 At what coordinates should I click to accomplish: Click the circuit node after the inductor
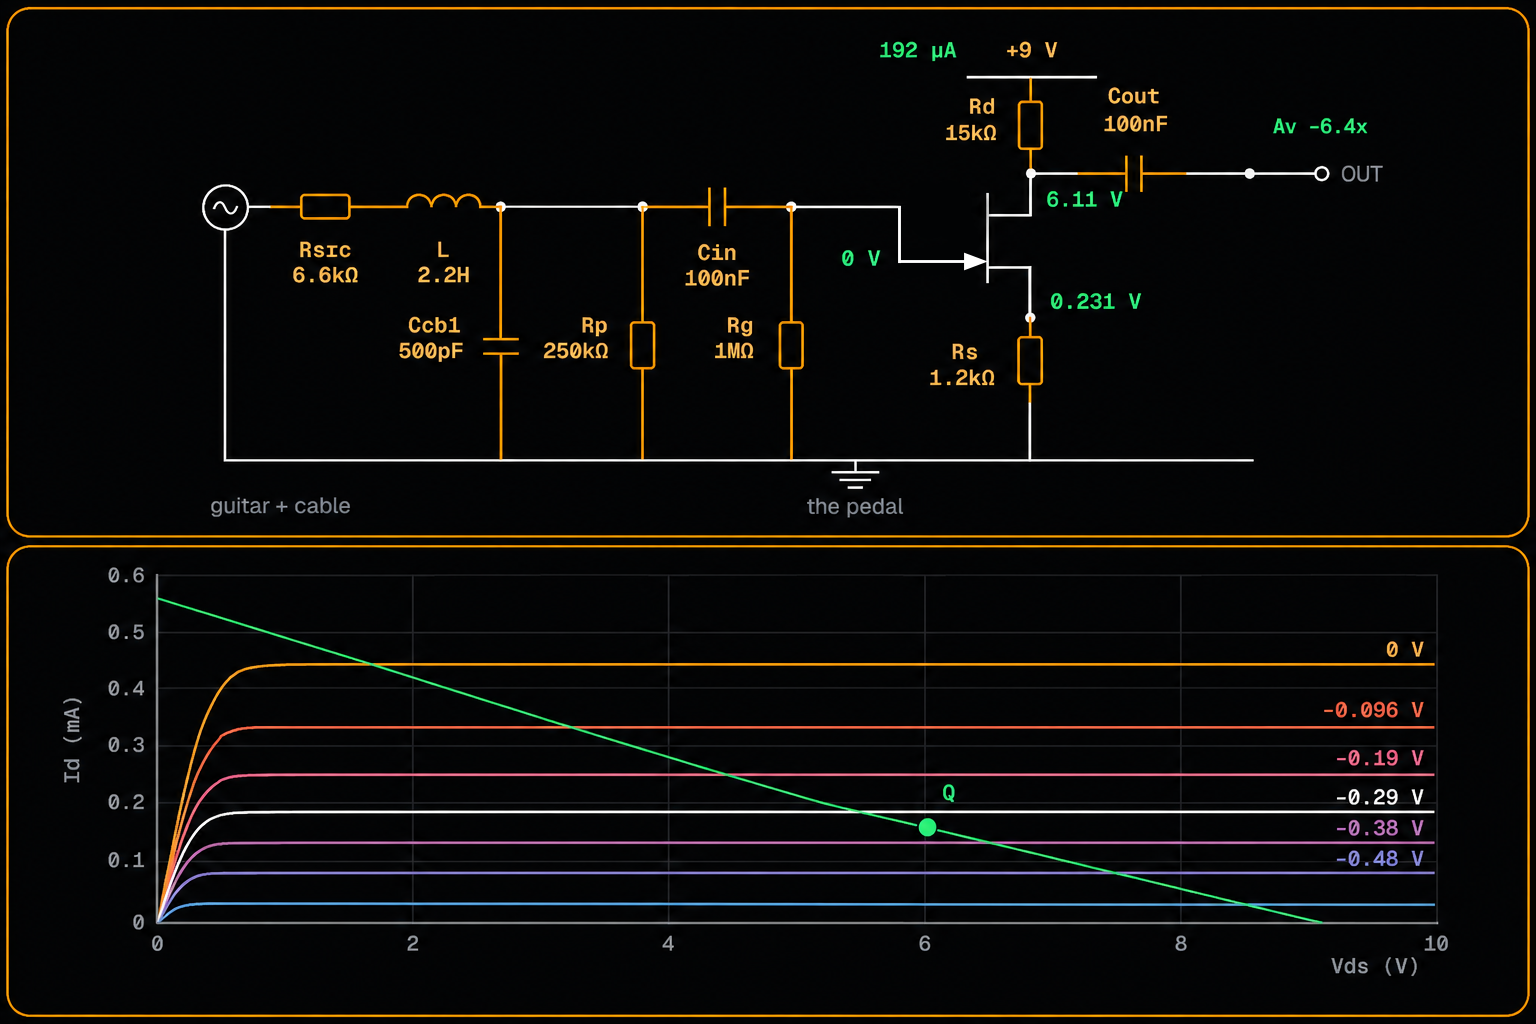(x=500, y=207)
